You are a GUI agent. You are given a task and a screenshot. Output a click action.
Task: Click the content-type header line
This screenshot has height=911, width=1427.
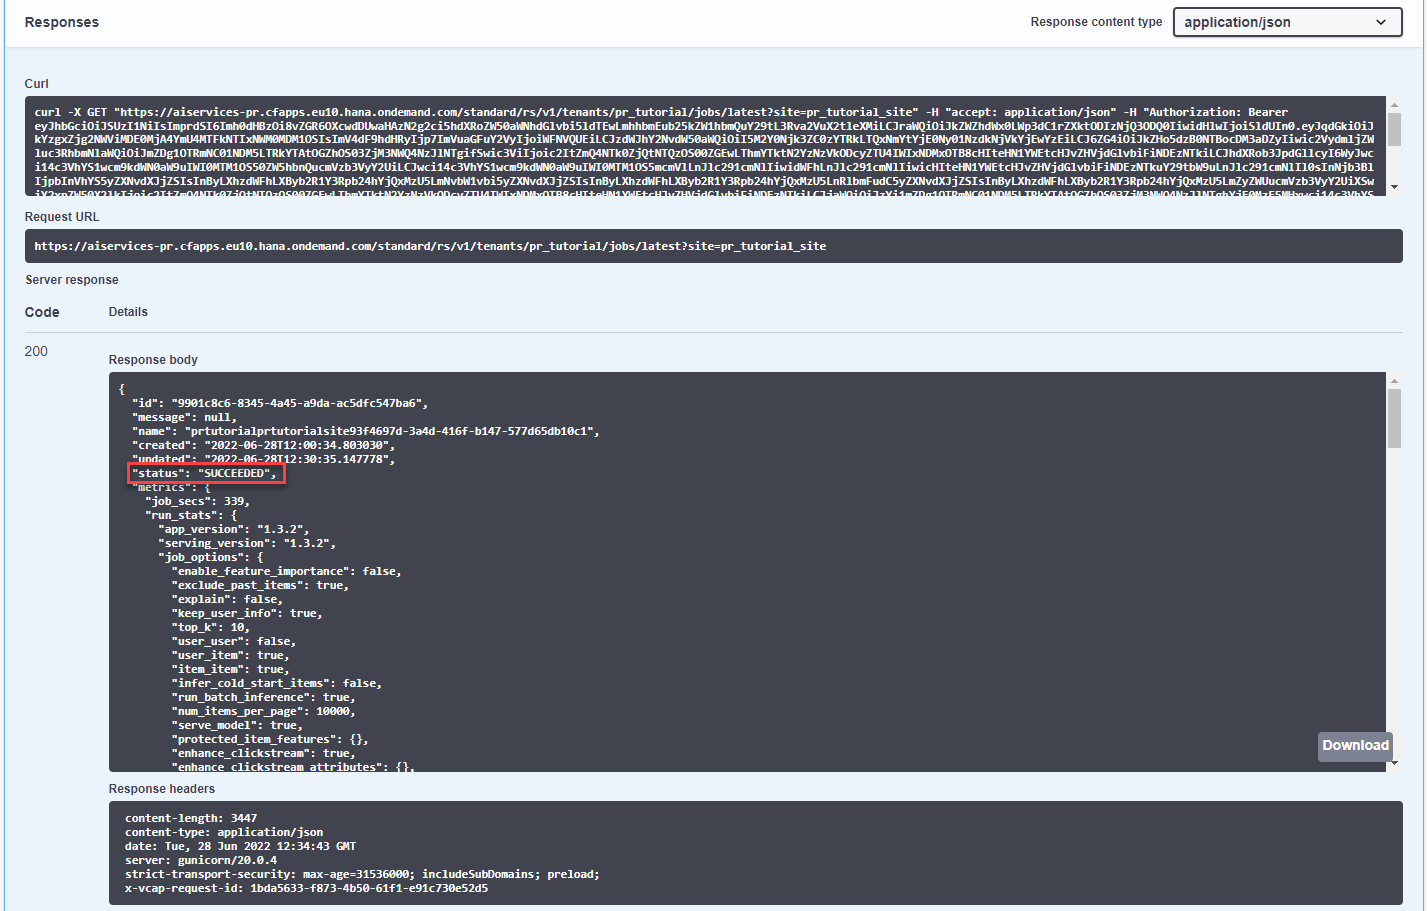point(224,832)
